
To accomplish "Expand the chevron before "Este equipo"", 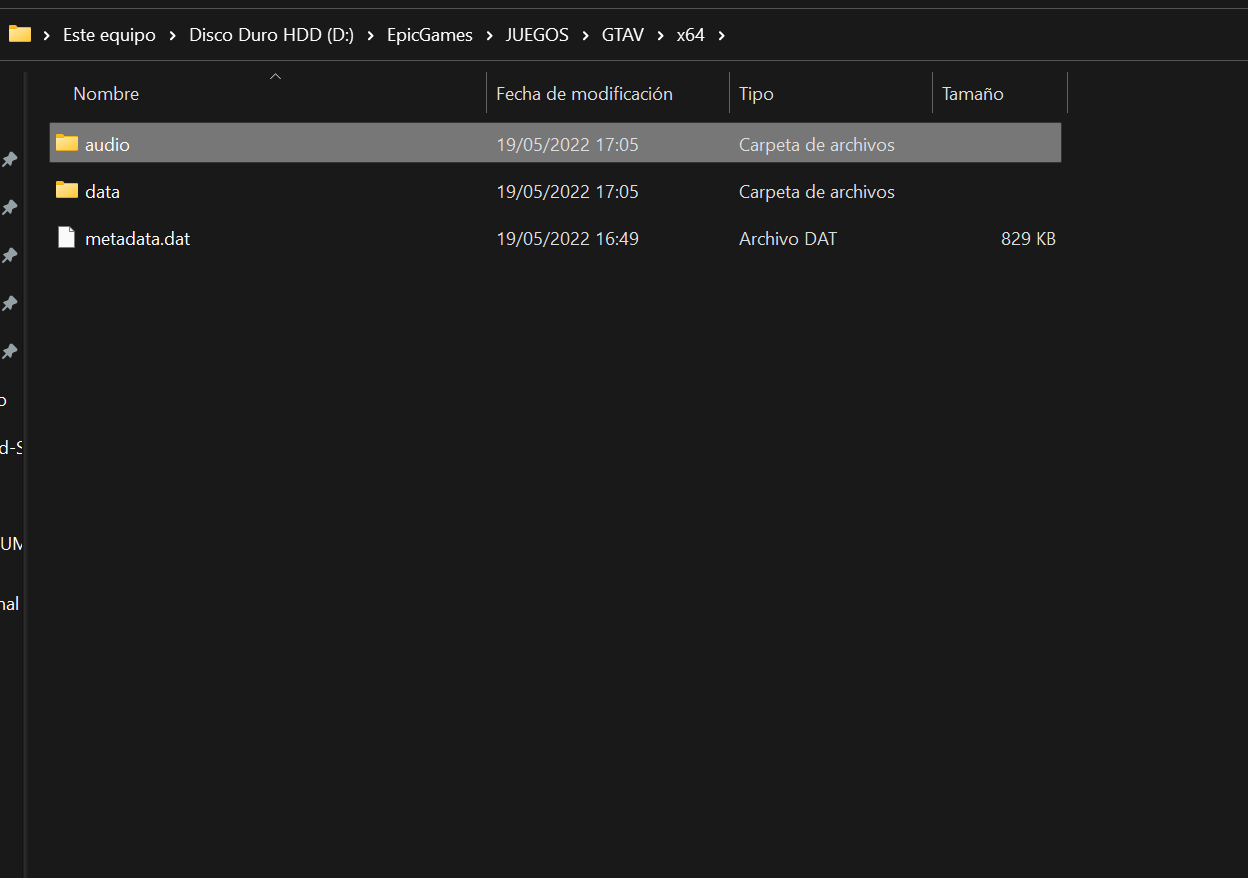I will pyautogui.click(x=47, y=35).
